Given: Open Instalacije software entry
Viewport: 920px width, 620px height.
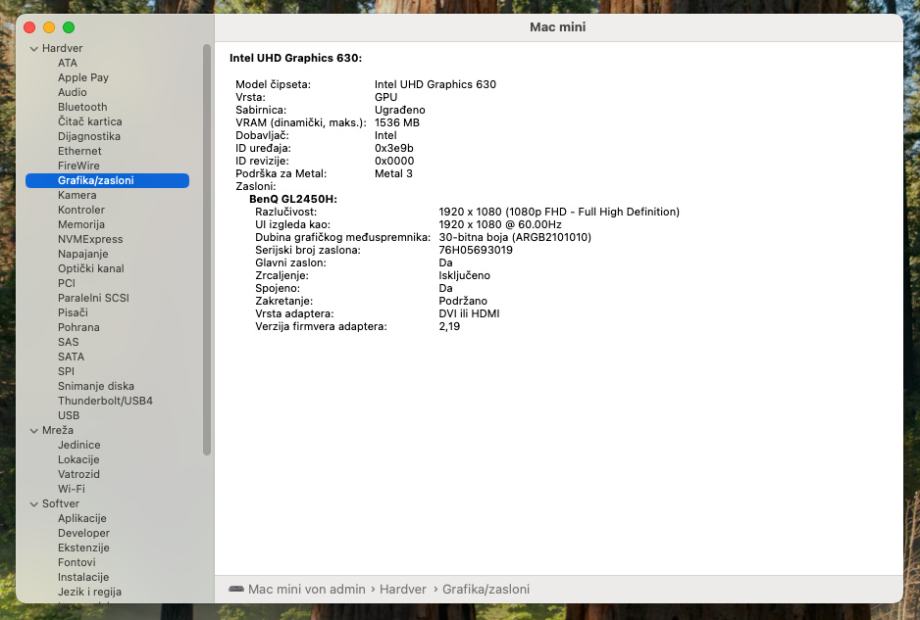Looking at the screenshot, I should [x=83, y=577].
